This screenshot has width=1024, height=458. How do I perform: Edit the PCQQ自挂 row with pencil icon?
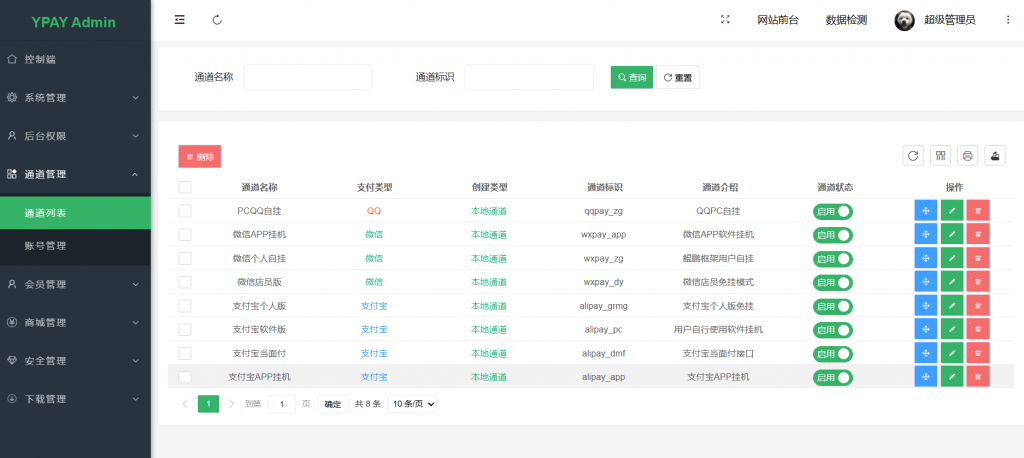pos(952,211)
